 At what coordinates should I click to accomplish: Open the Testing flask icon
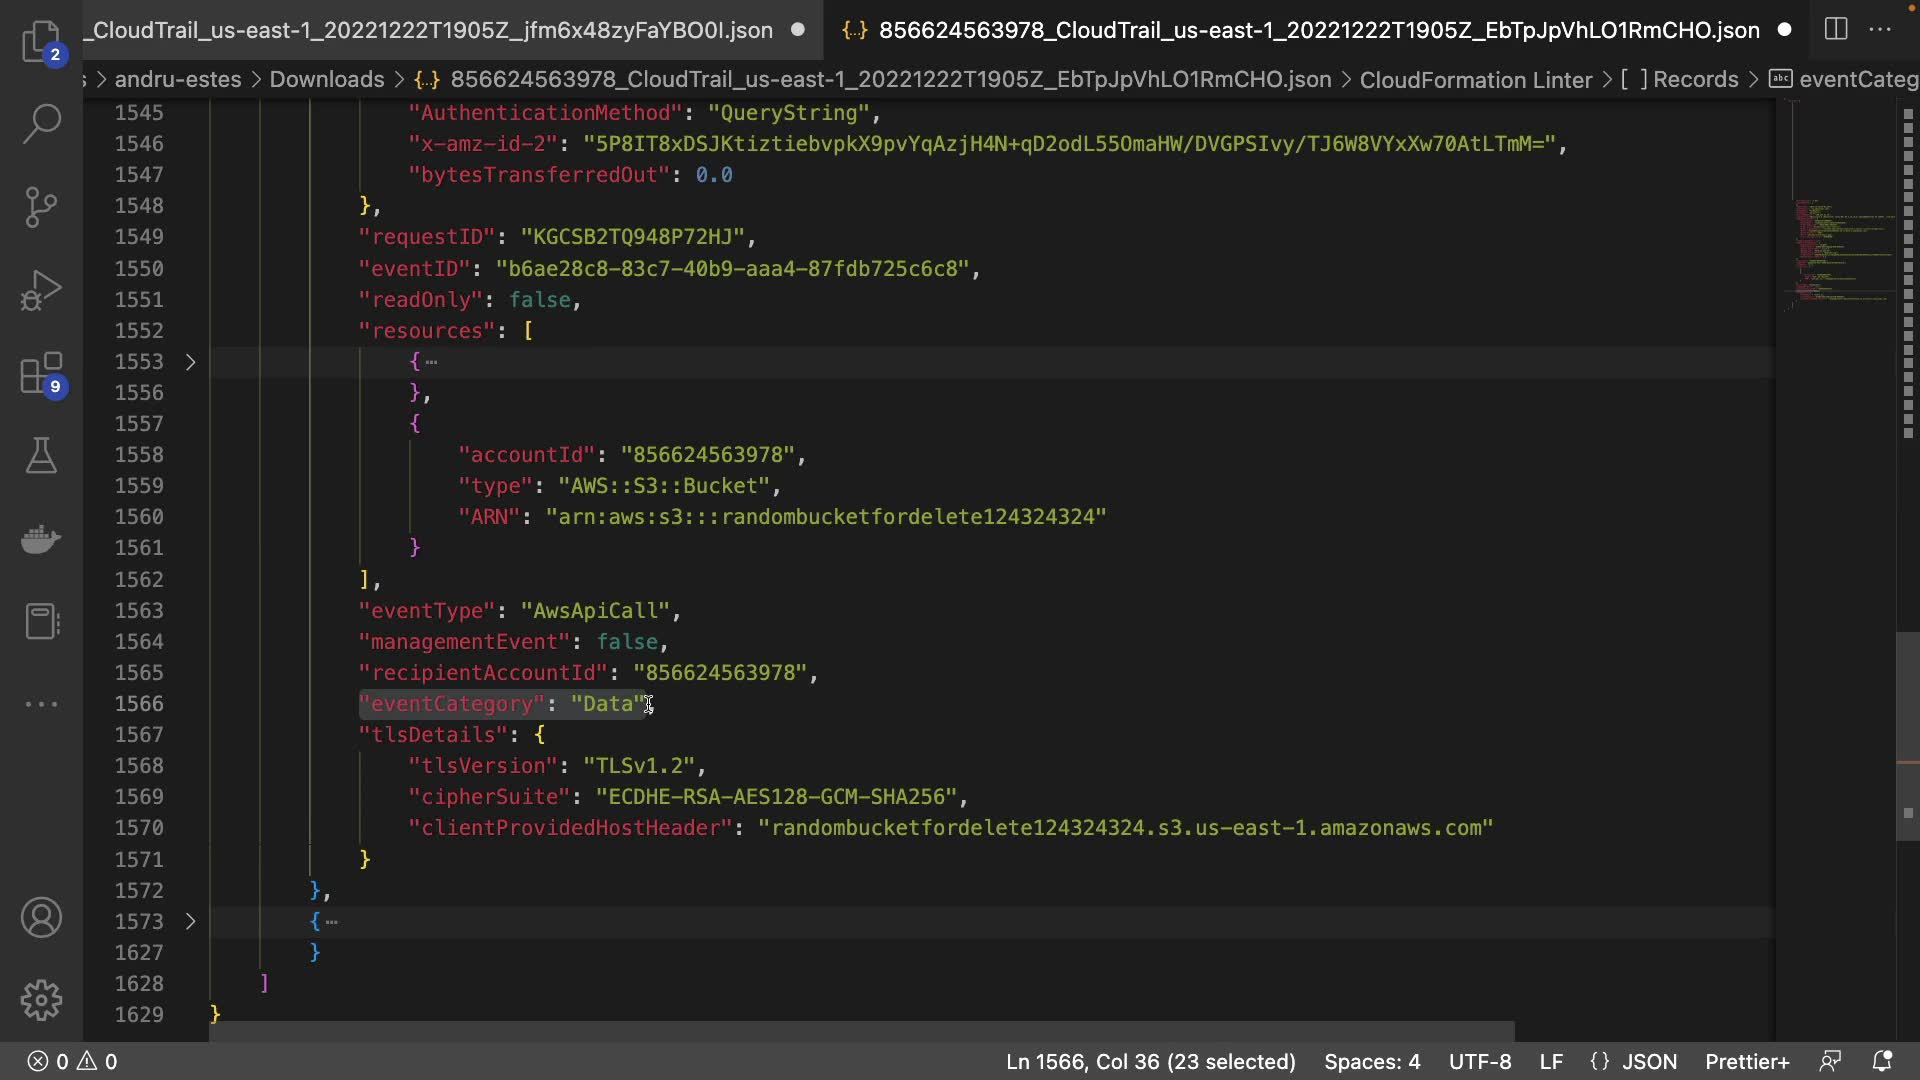pos(41,456)
